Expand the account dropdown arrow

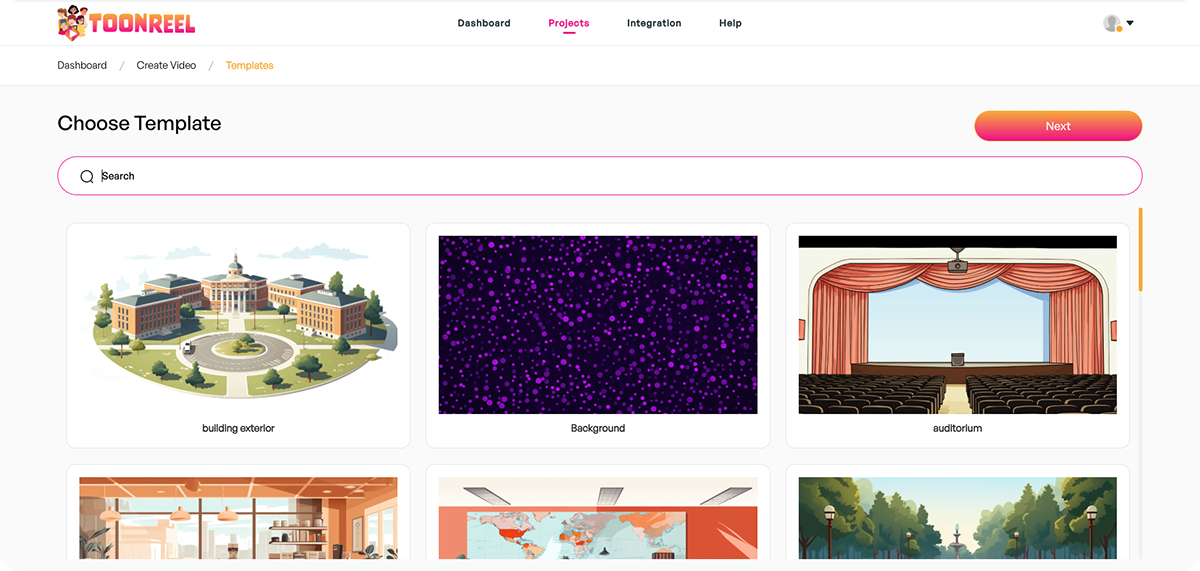1130,23
